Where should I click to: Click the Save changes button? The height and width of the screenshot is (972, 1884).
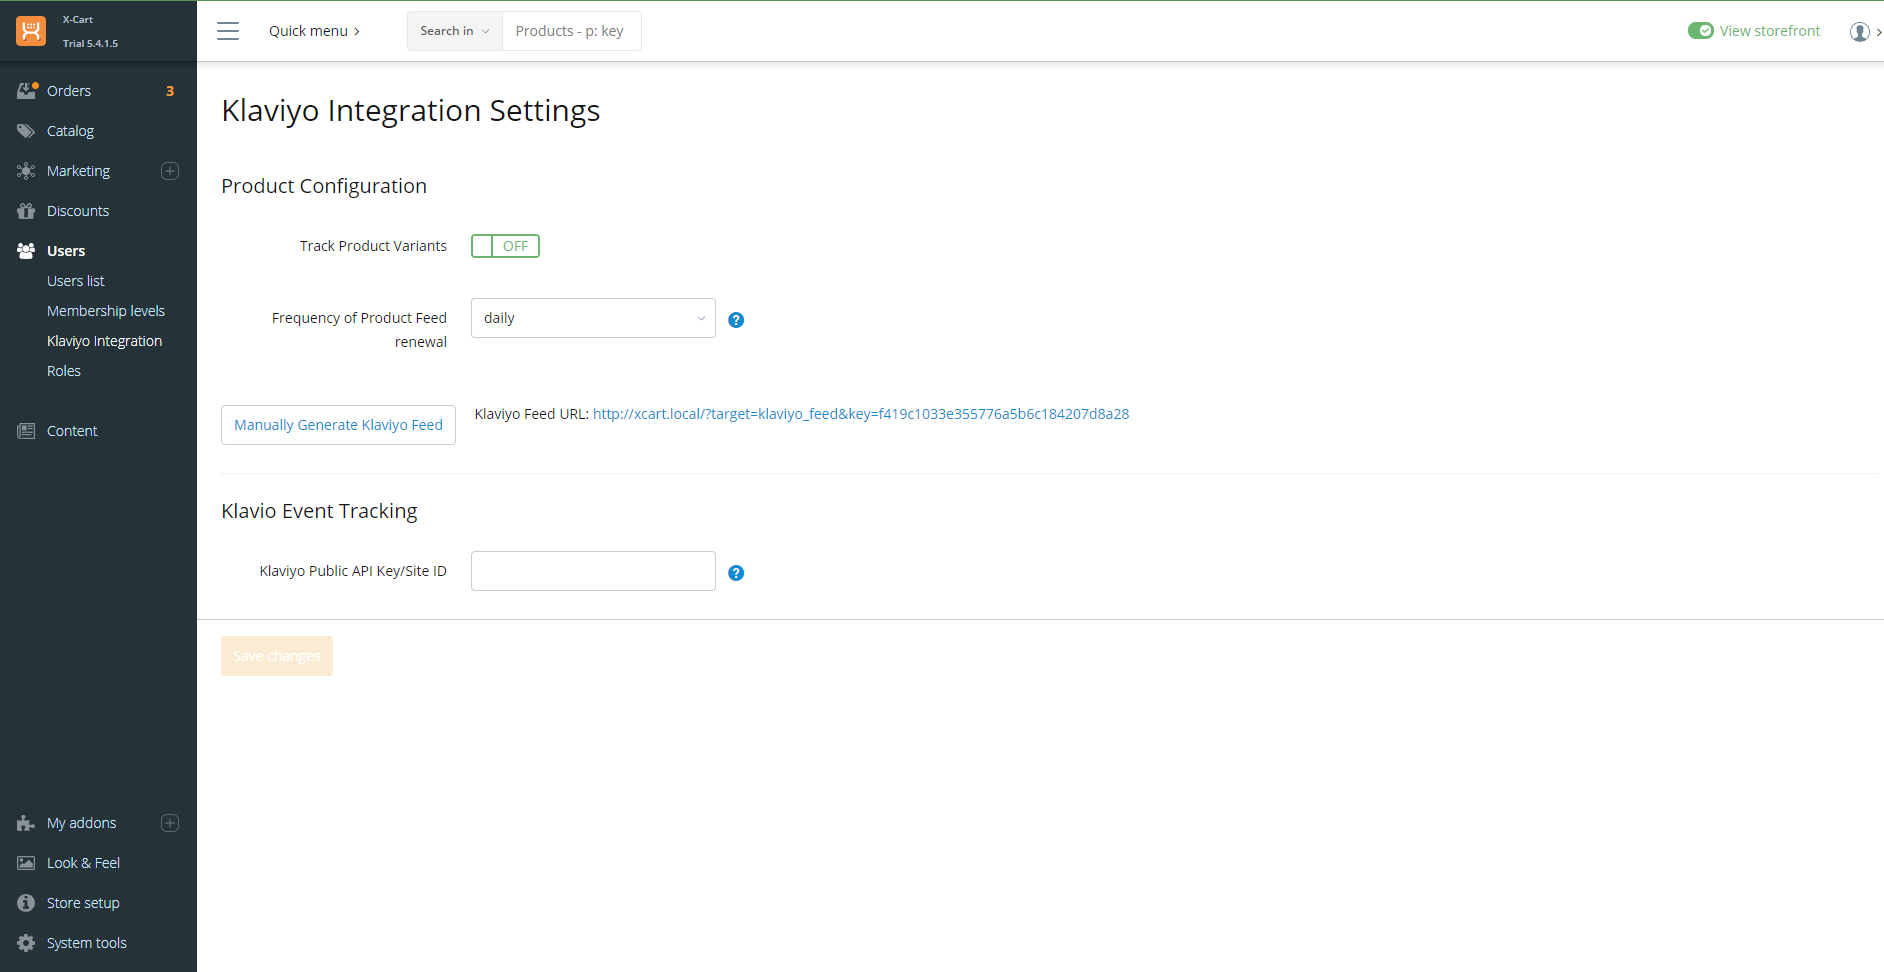277,656
